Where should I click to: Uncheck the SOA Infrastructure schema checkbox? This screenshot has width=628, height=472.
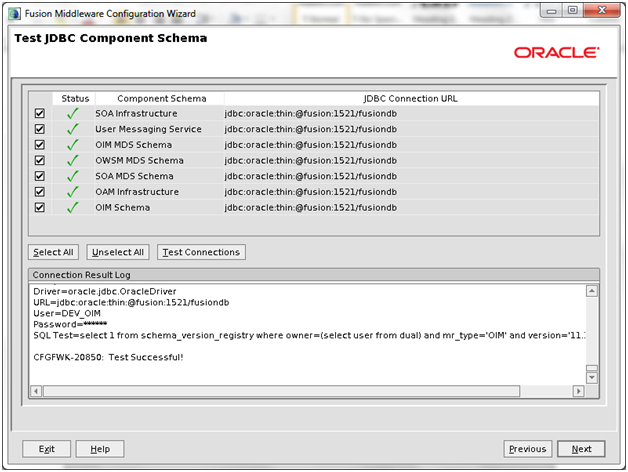(x=40, y=113)
